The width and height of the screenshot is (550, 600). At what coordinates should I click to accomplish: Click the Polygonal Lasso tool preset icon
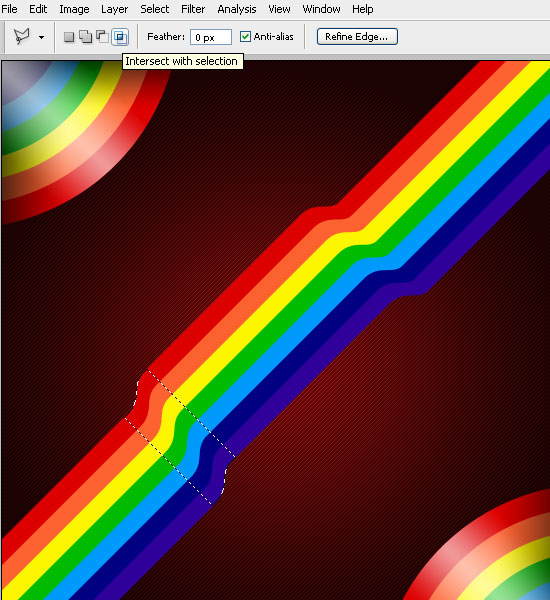(x=22, y=37)
